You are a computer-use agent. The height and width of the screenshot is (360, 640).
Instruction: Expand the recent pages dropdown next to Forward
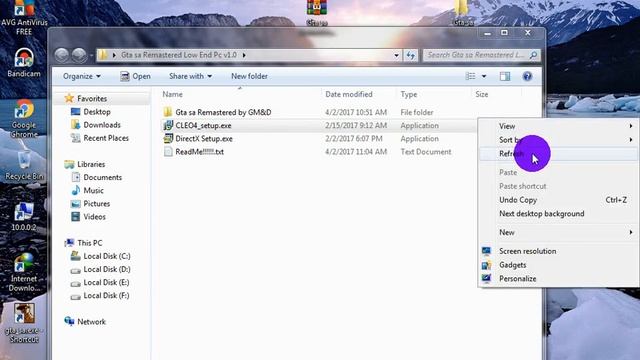91,55
